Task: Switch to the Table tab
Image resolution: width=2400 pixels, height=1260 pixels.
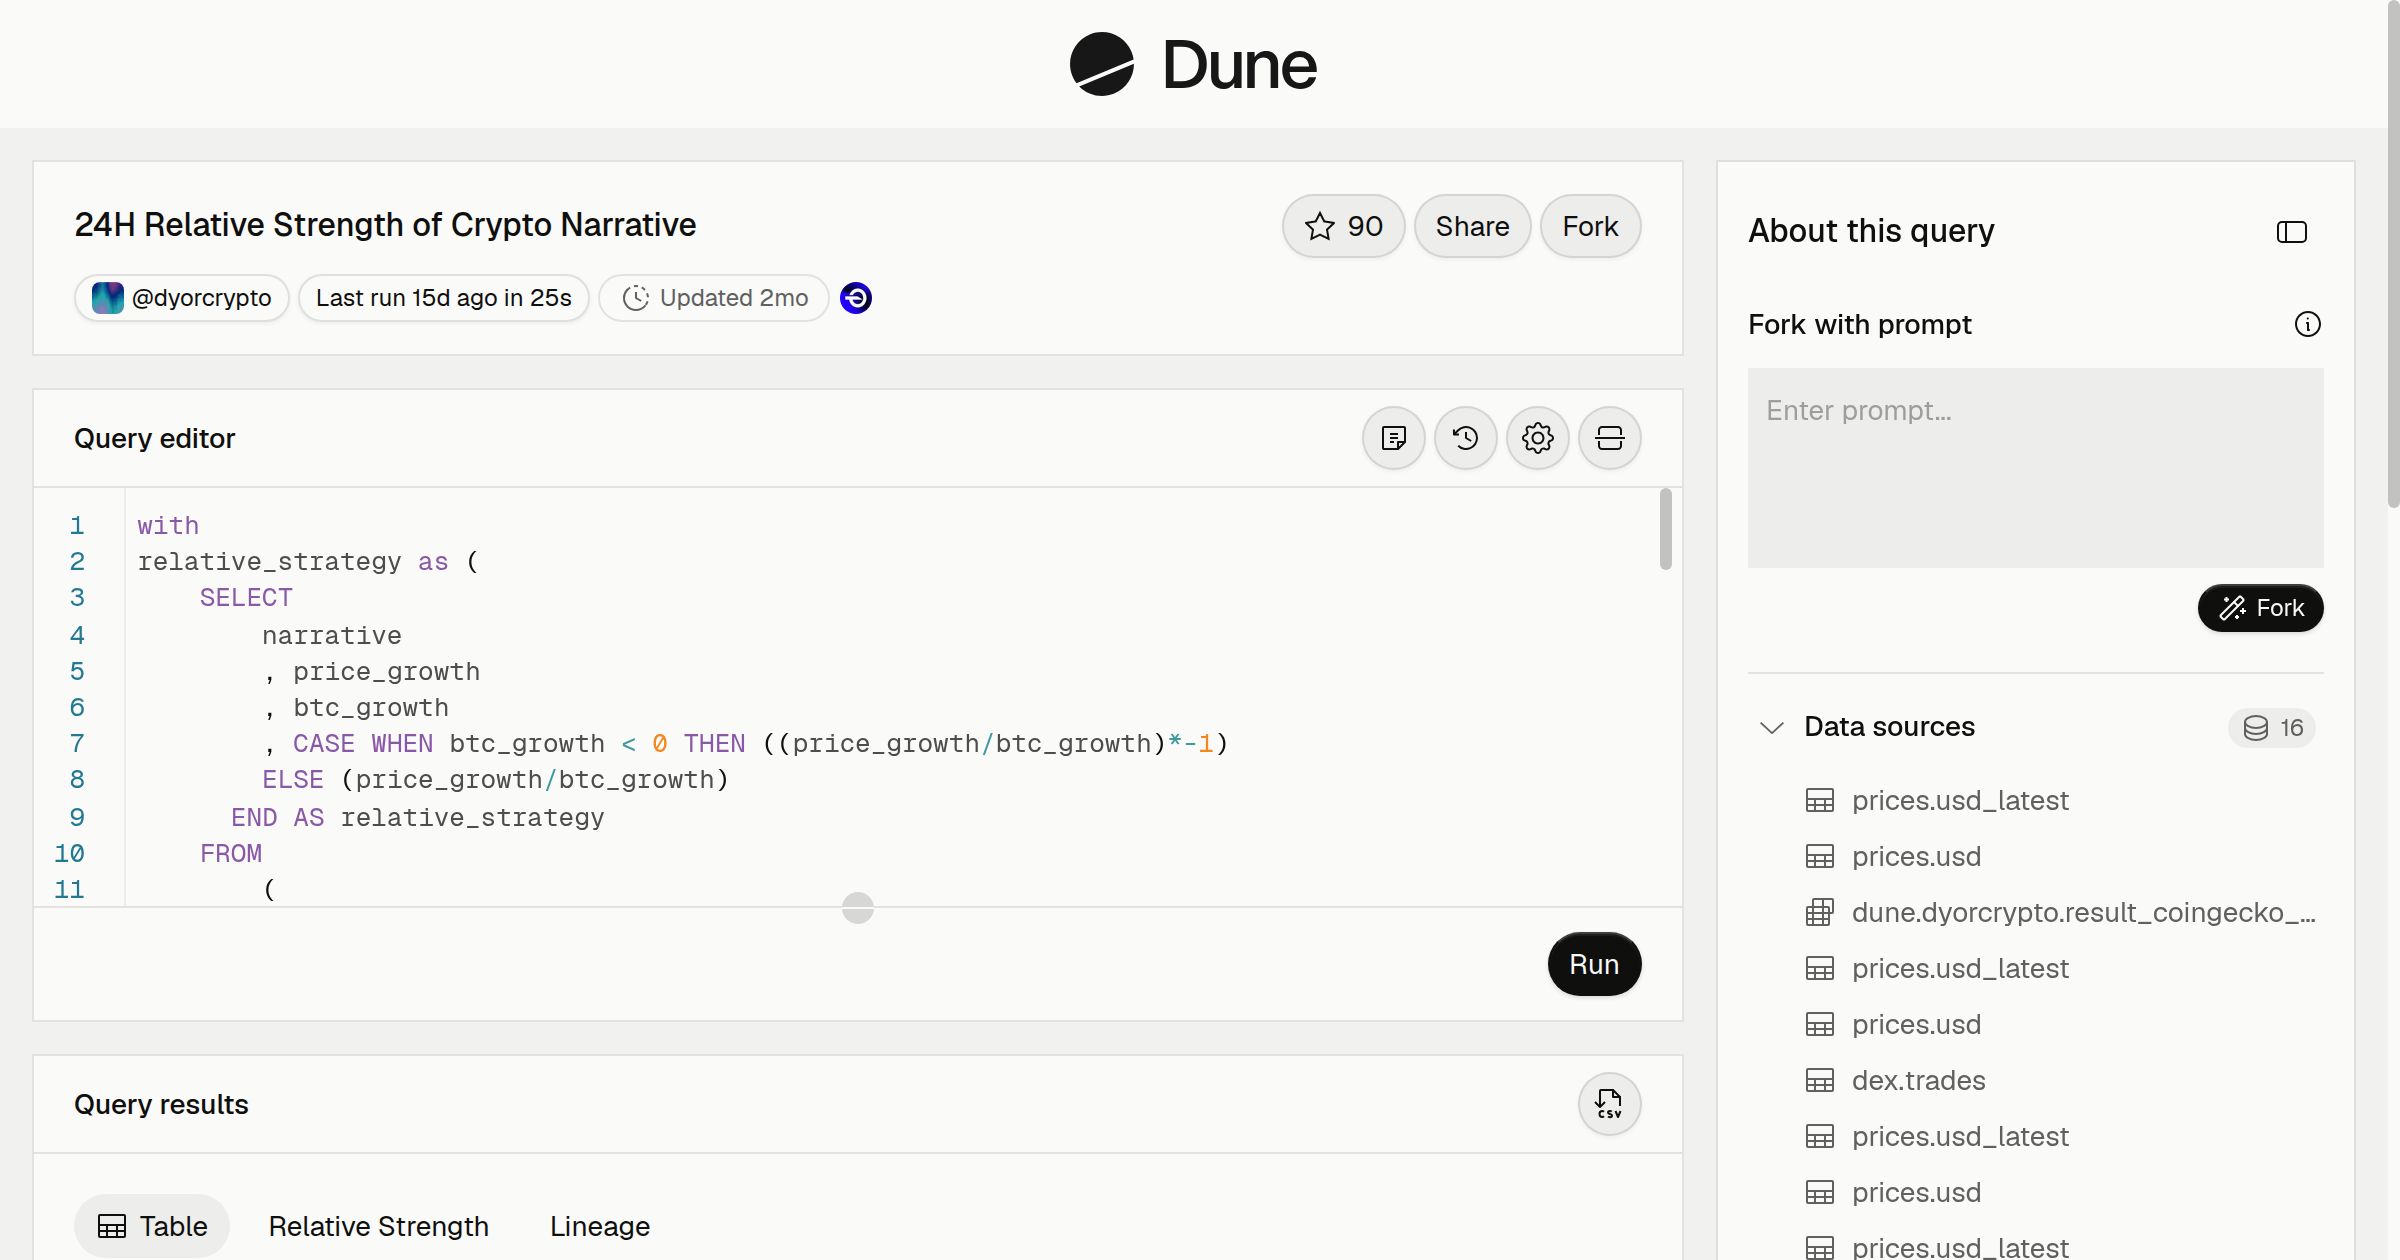Action: point(152,1226)
